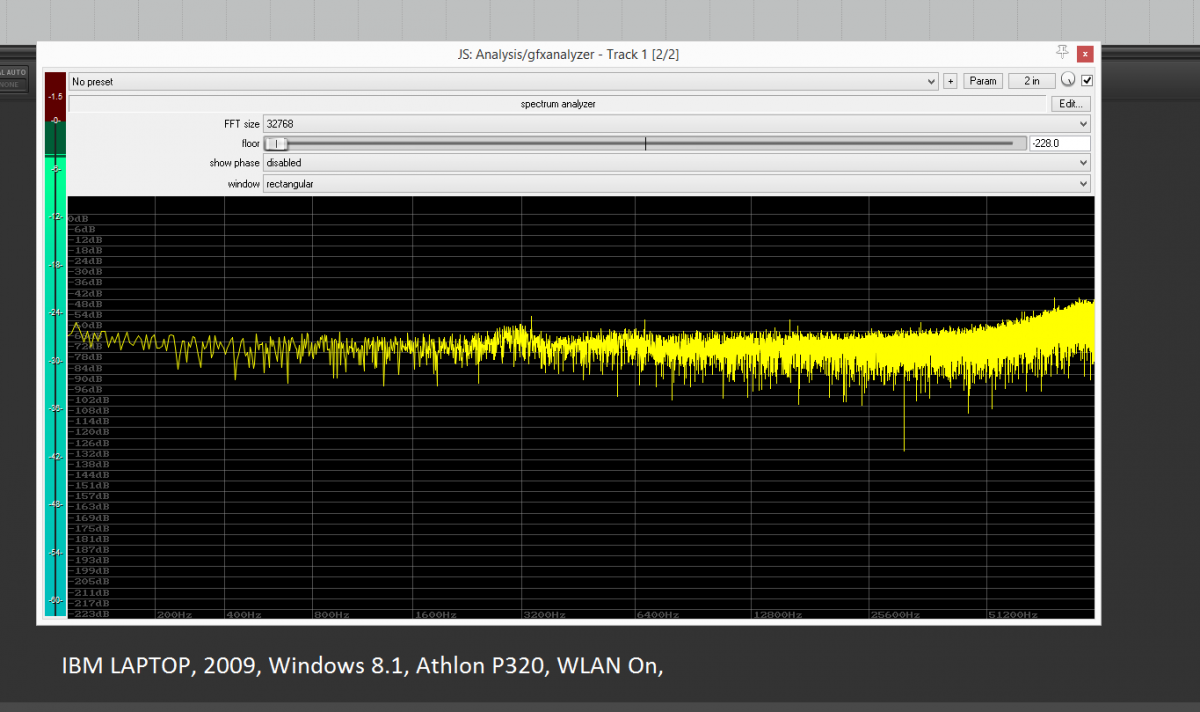Click the Edit... button

coord(1069,104)
